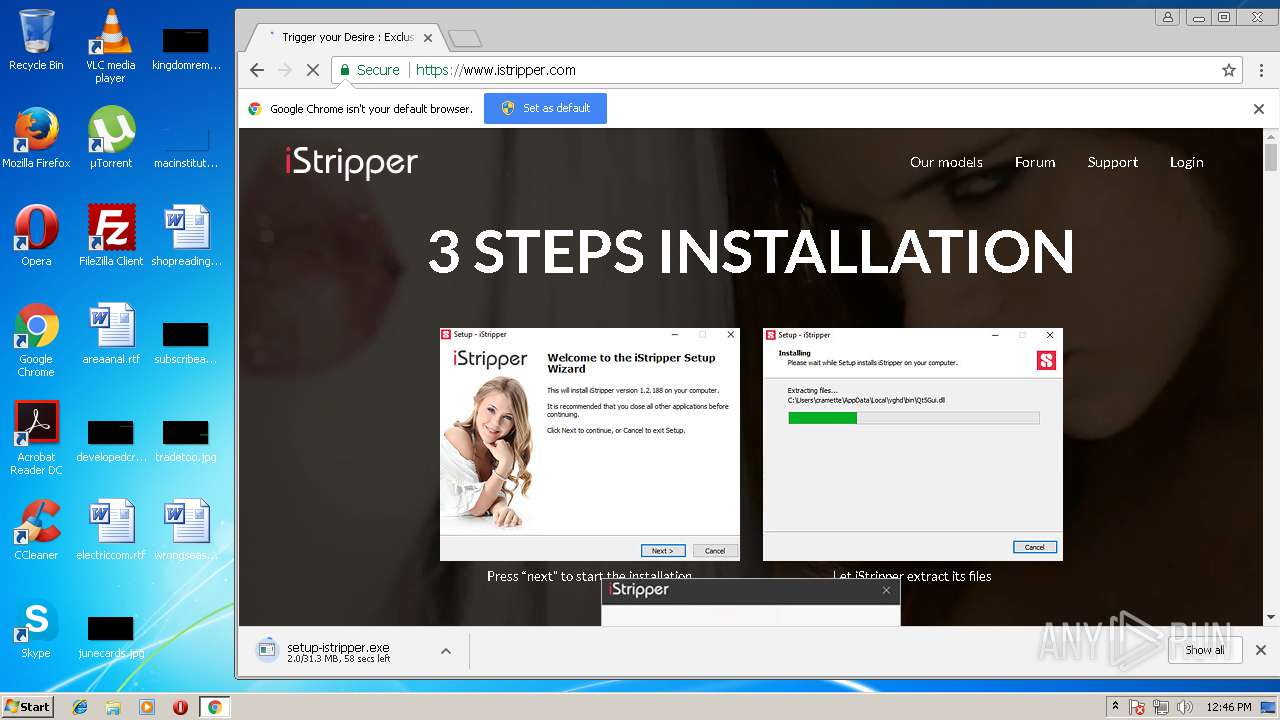Close the downloads bar
Screen dimensions: 1280x720
coord(1261,650)
